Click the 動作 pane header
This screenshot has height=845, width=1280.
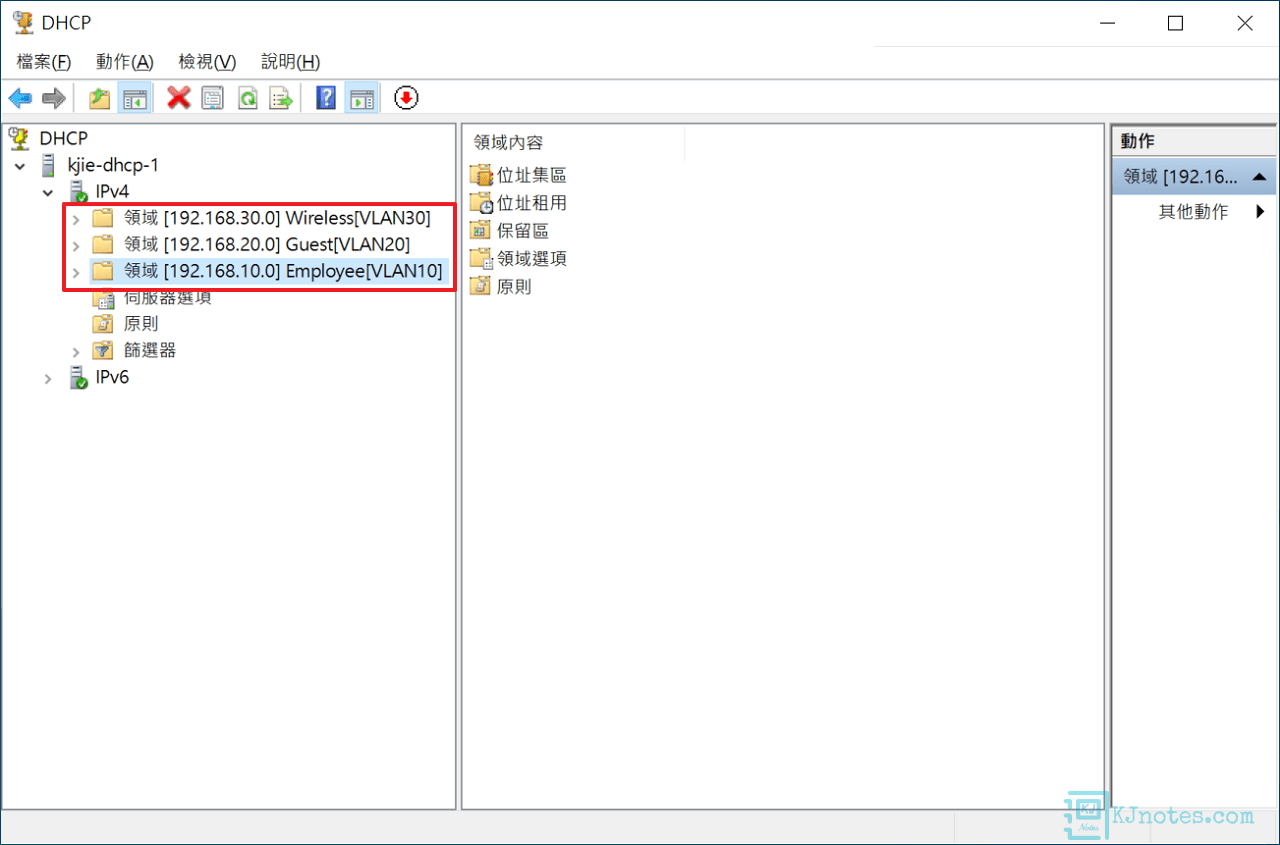[1194, 142]
